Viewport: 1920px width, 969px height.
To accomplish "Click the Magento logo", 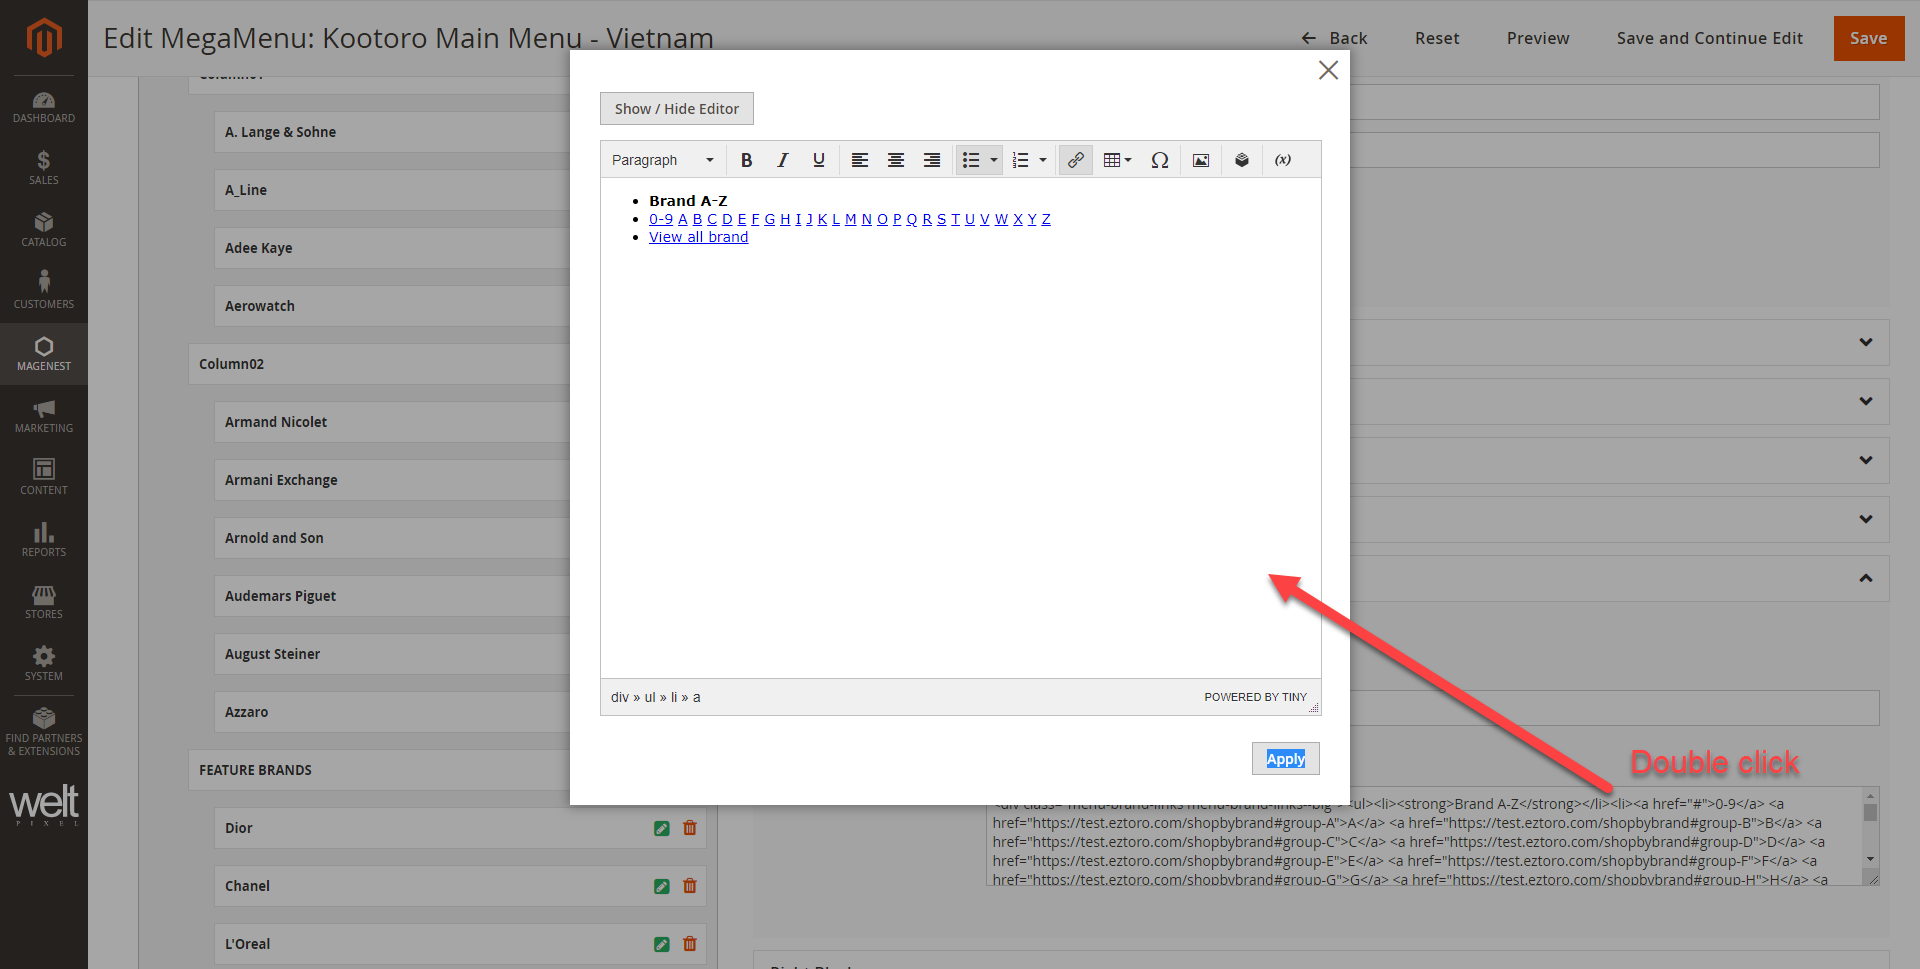I will [x=44, y=38].
